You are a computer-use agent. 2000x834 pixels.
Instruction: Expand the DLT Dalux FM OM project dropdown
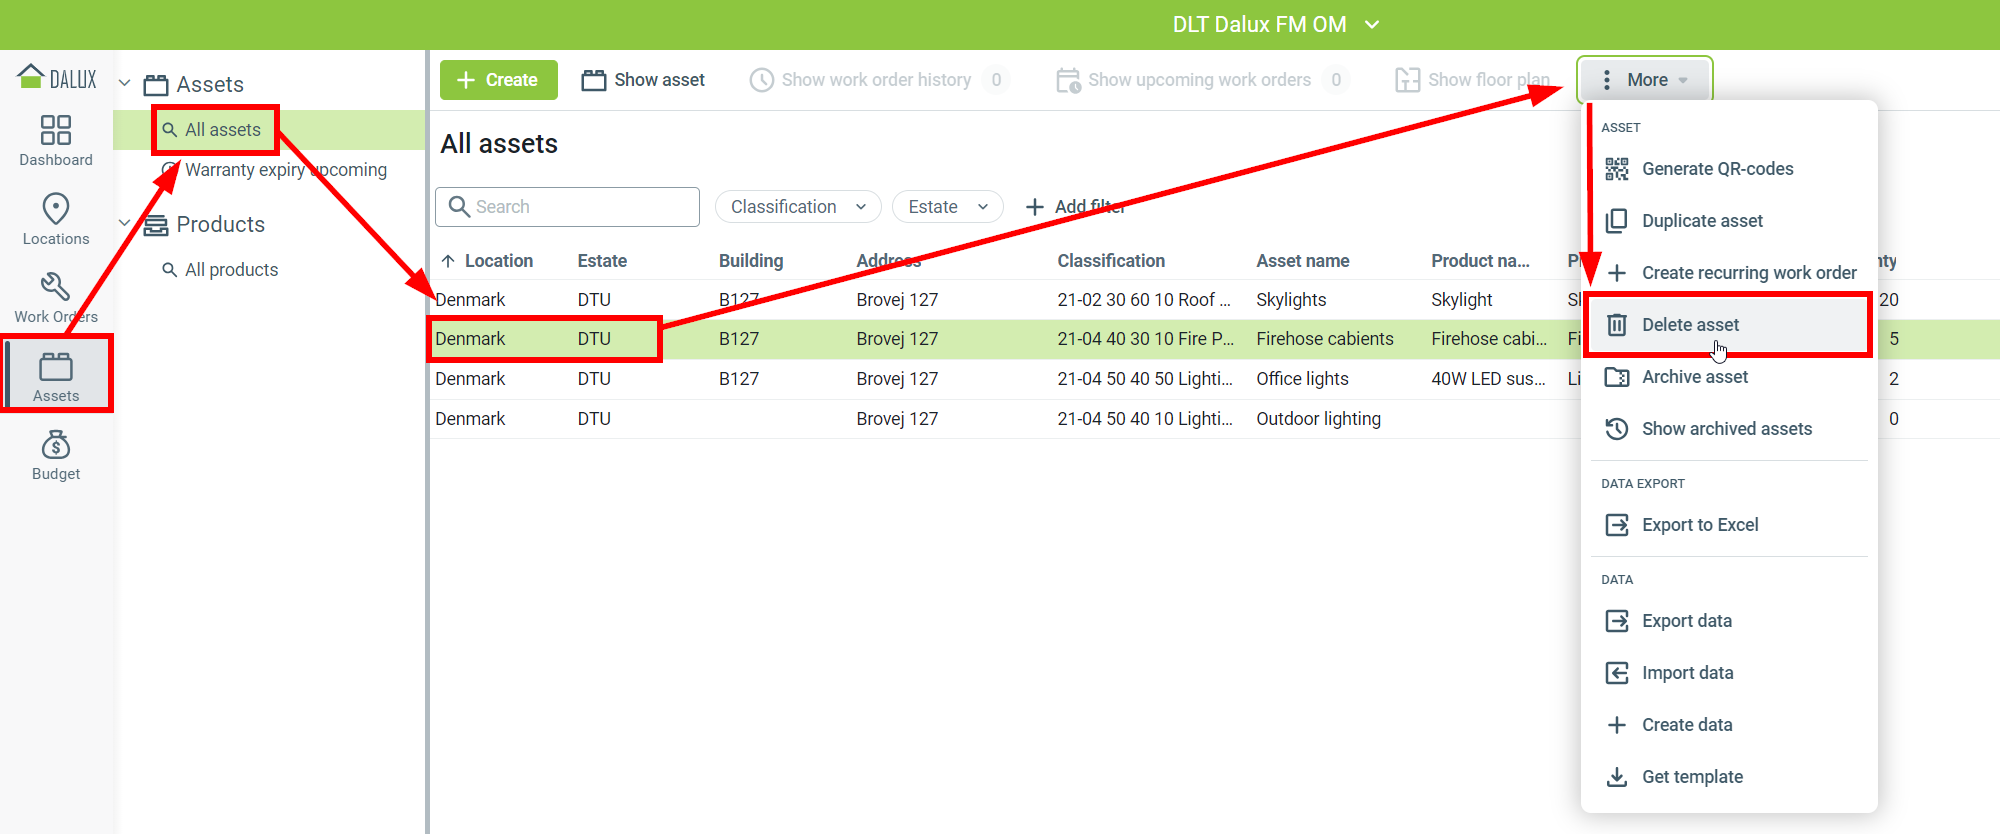pyautogui.click(x=1372, y=24)
